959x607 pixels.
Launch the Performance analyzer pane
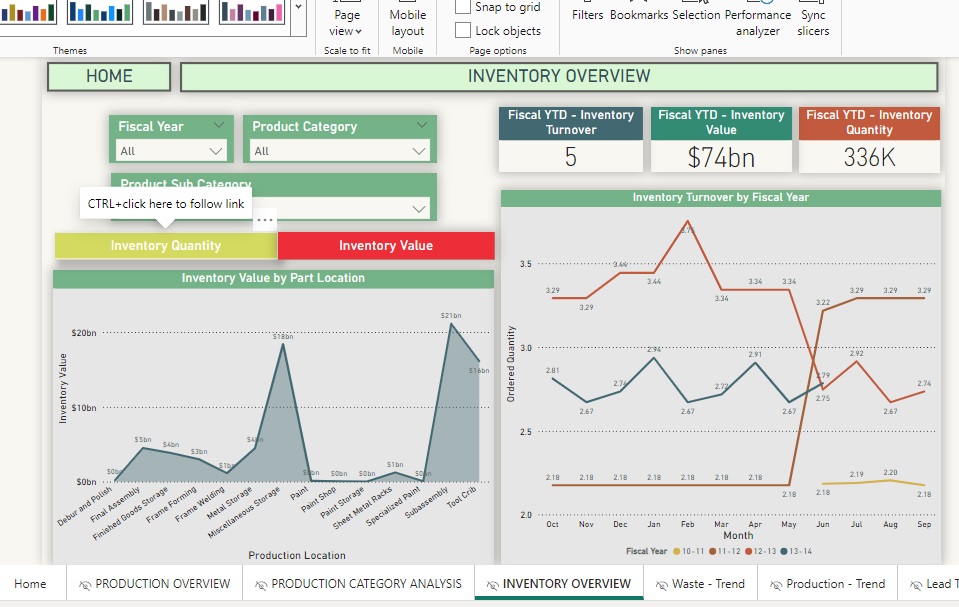(758, 22)
